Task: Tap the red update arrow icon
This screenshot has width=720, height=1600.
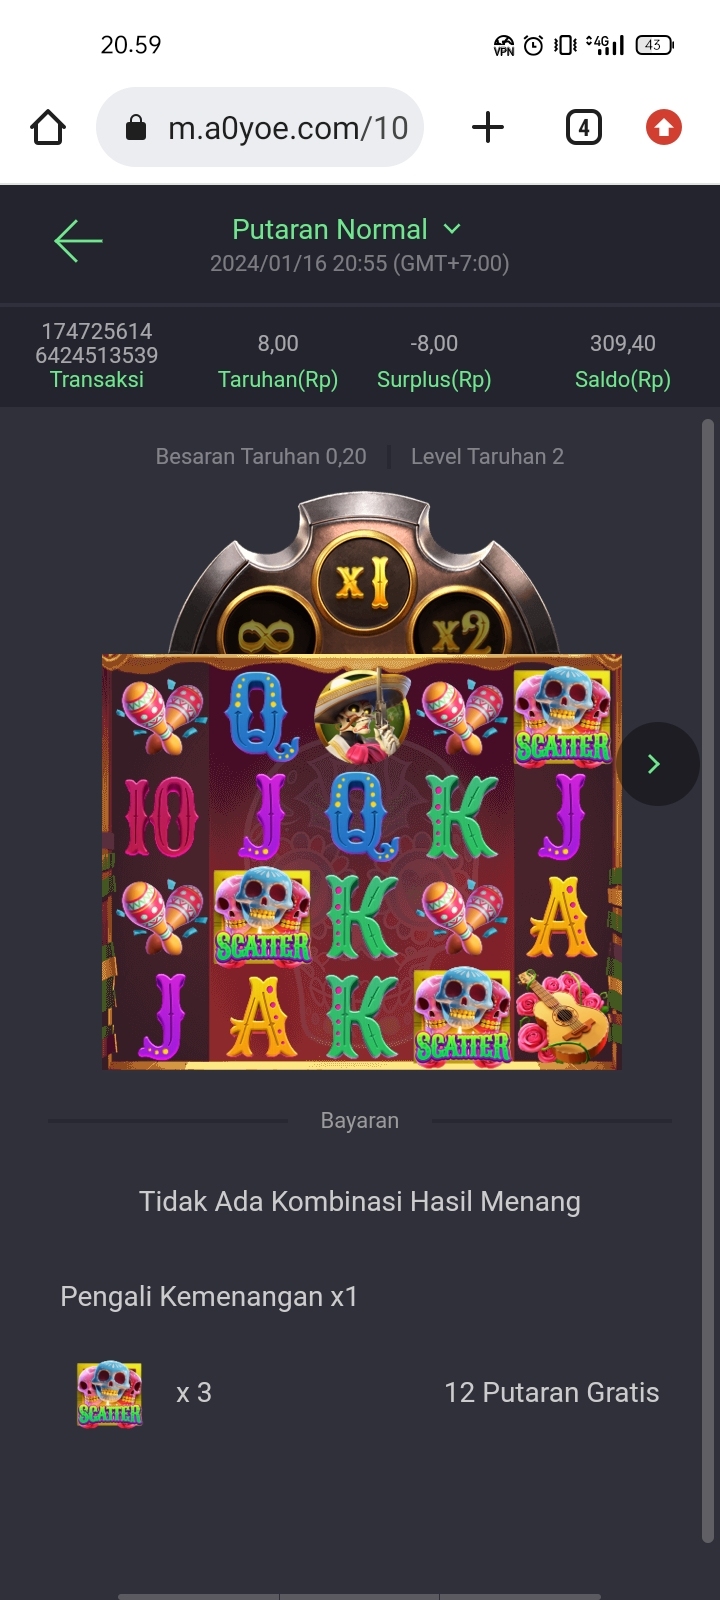Action: tap(664, 128)
